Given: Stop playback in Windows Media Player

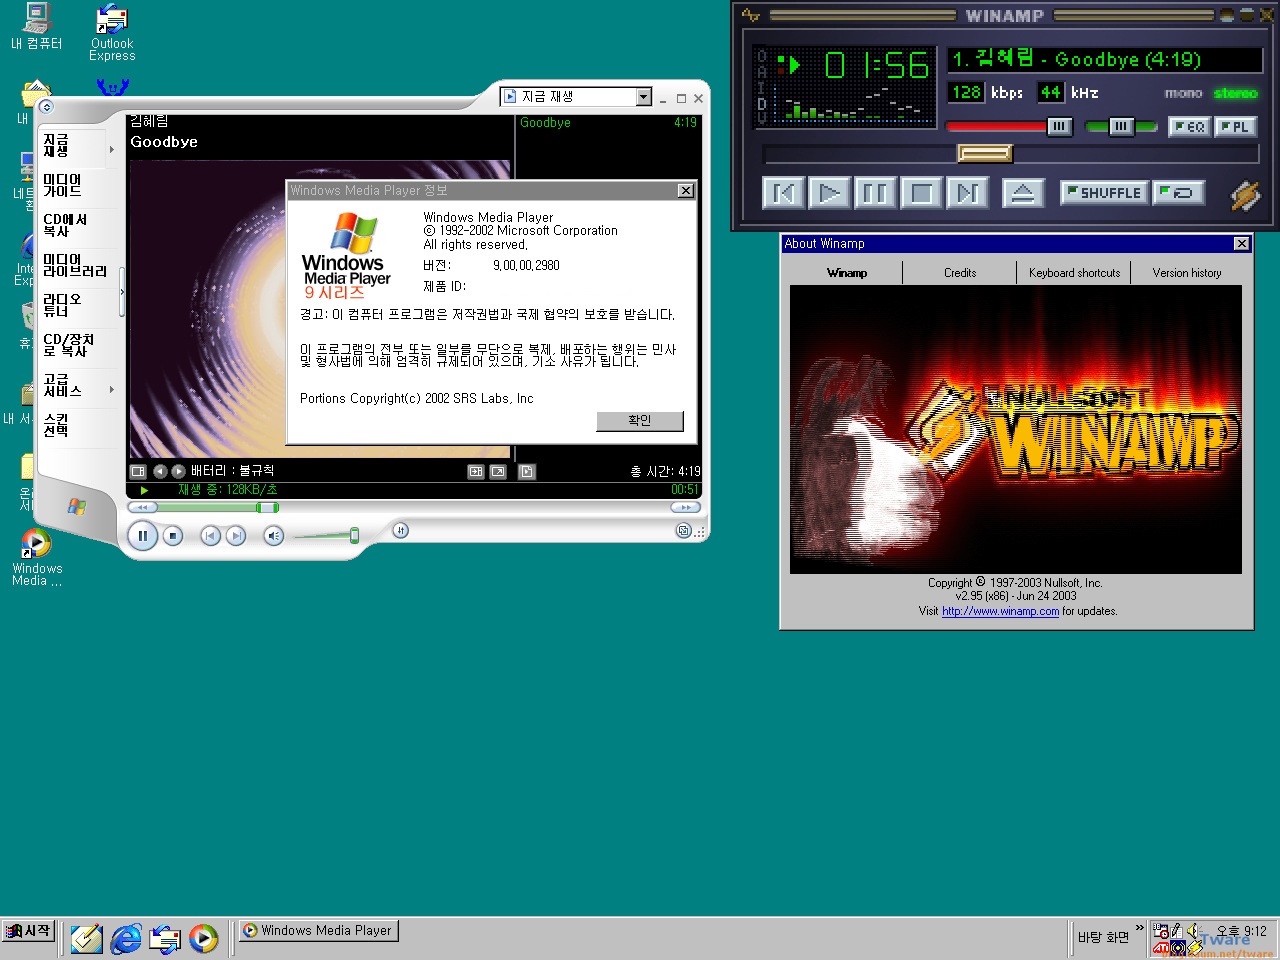Looking at the screenshot, I should 173,536.
